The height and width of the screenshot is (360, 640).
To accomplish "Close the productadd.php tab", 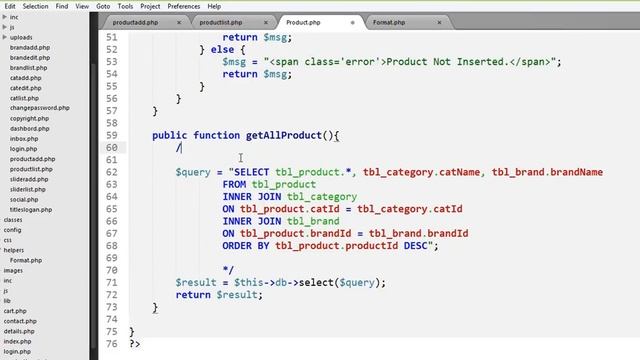I will 179,22.
